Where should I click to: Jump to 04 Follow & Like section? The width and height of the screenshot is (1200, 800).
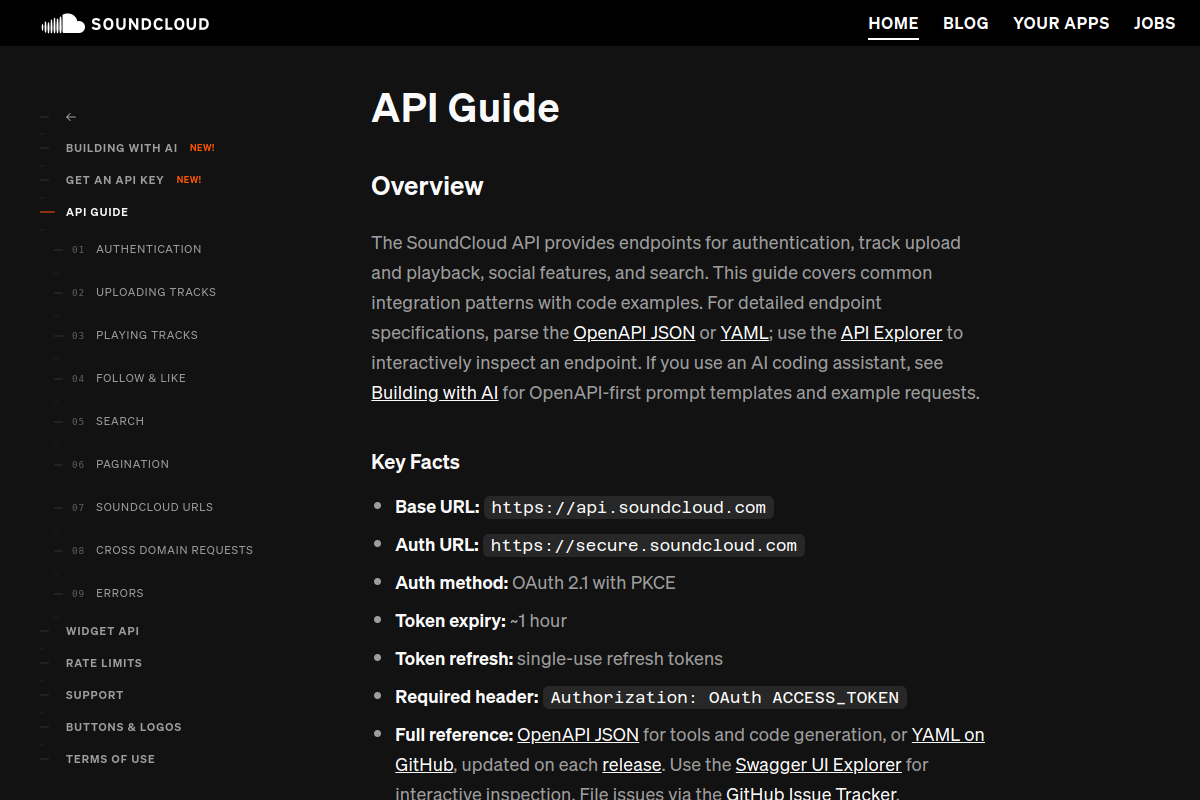coord(141,378)
